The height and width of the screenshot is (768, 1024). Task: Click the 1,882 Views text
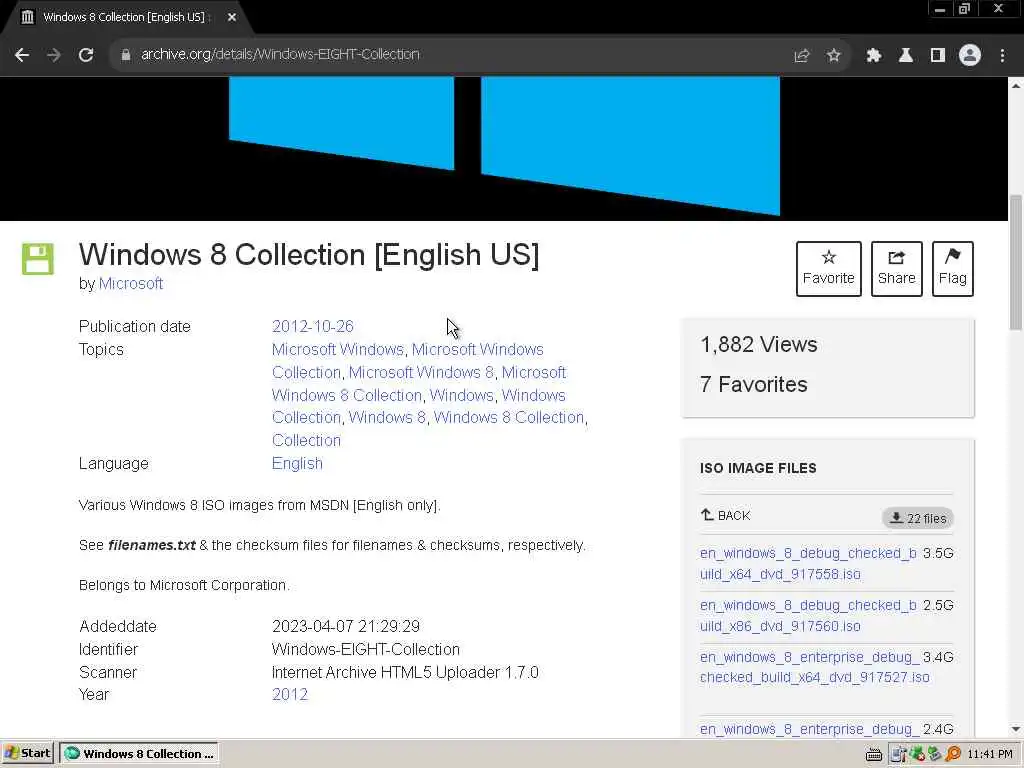(758, 344)
